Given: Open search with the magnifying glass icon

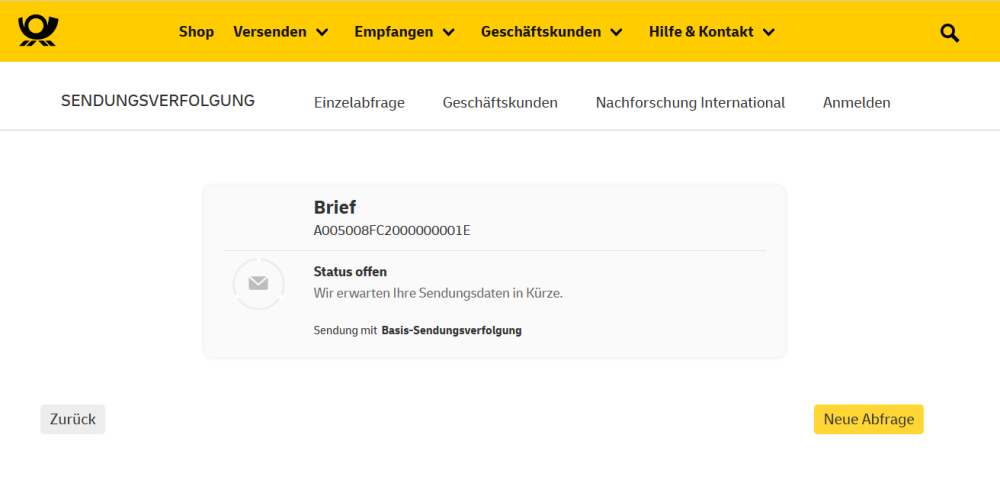Looking at the screenshot, I should click(949, 32).
